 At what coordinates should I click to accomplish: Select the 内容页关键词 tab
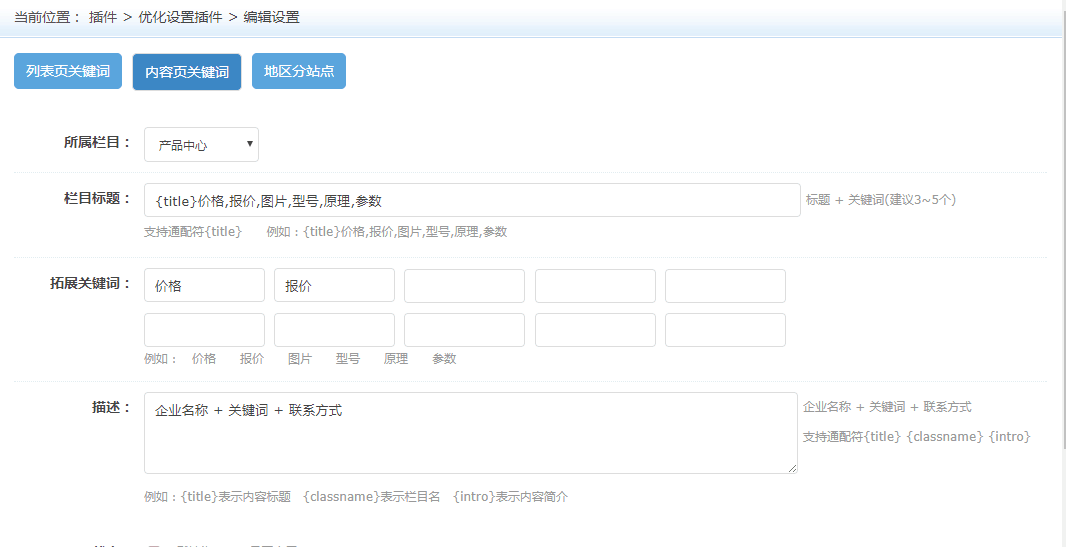[x=187, y=72]
